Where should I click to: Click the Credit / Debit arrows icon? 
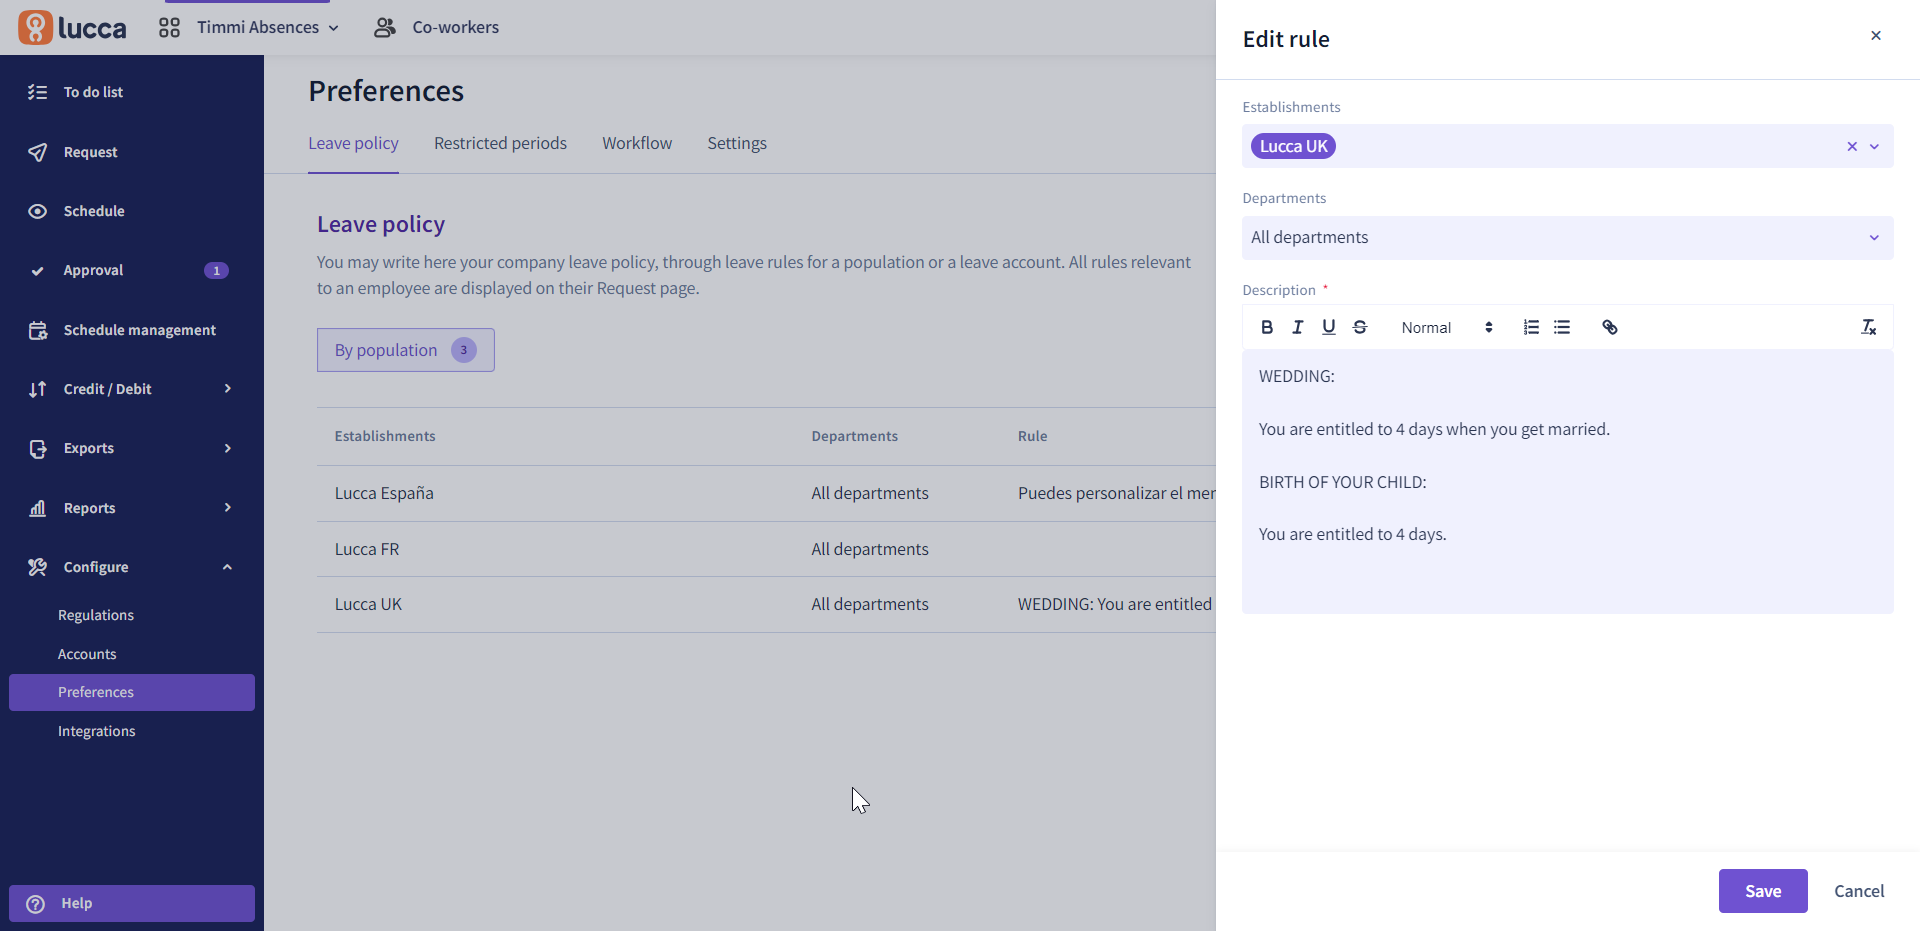pos(37,389)
